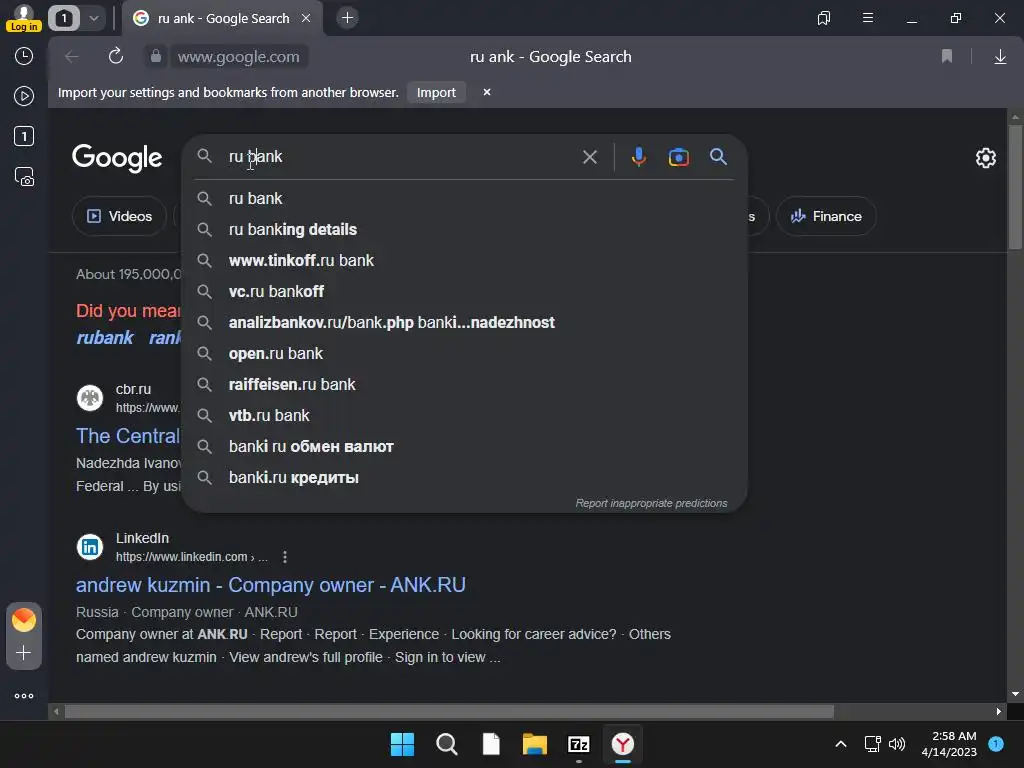Click 'Report inappropriate predictions' link
The image size is (1024, 768).
(651, 503)
